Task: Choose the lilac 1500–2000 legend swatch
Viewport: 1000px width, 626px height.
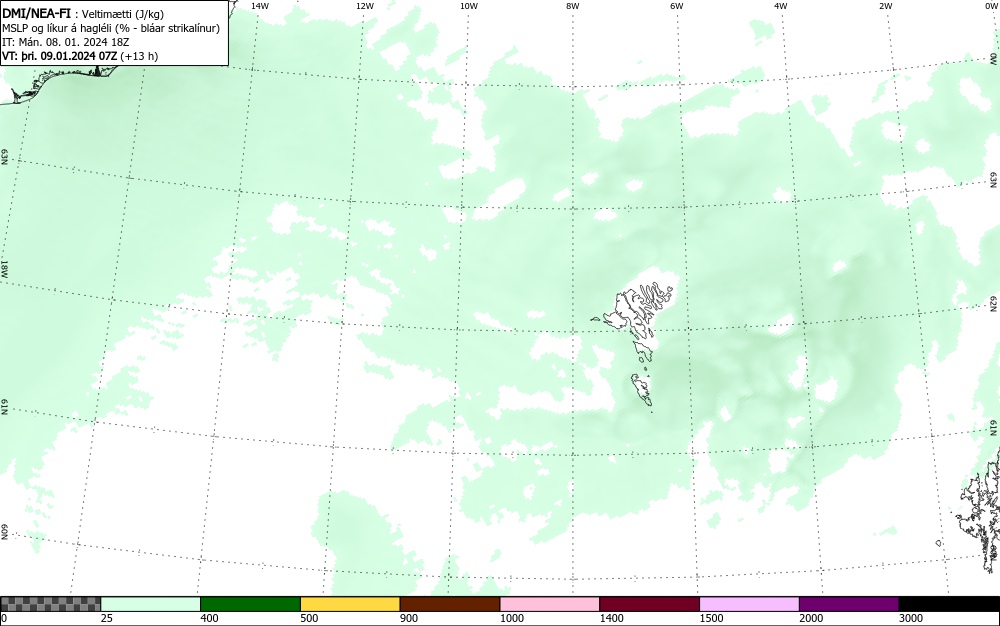Action: click(x=749, y=604)
